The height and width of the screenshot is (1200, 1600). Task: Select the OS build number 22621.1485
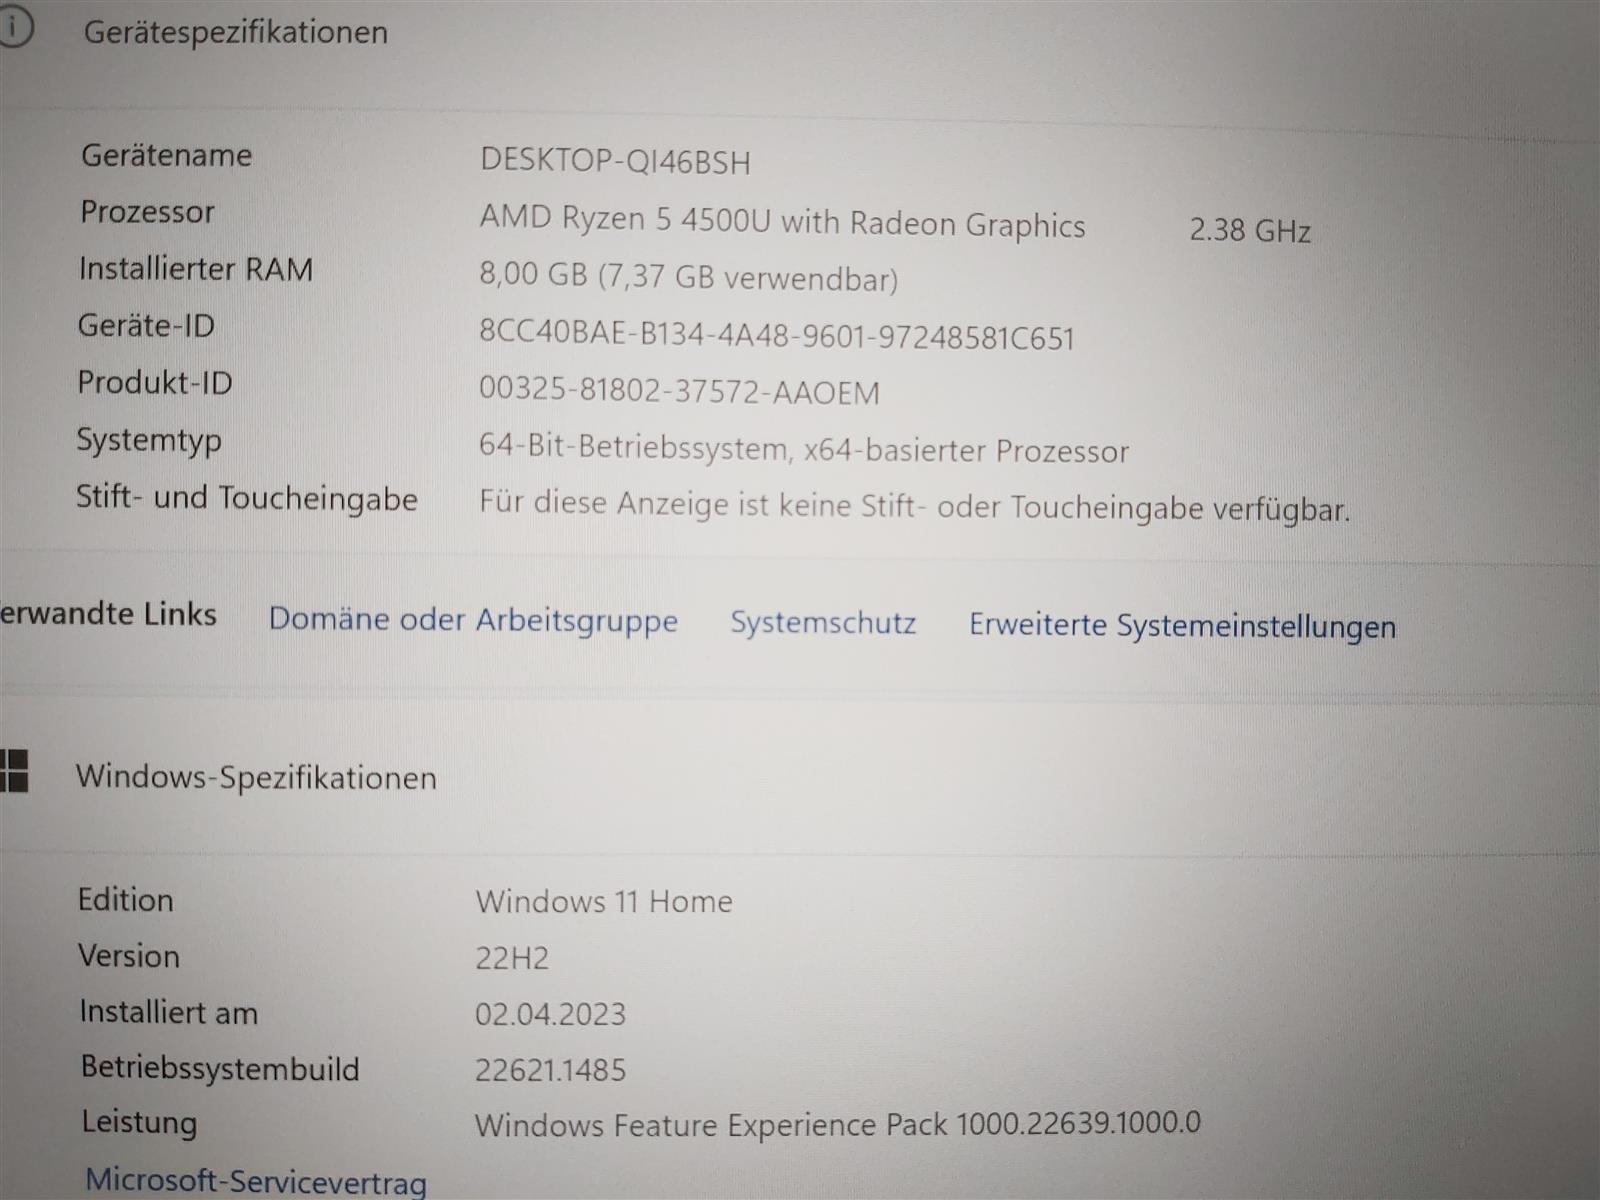coord(550,1070)
